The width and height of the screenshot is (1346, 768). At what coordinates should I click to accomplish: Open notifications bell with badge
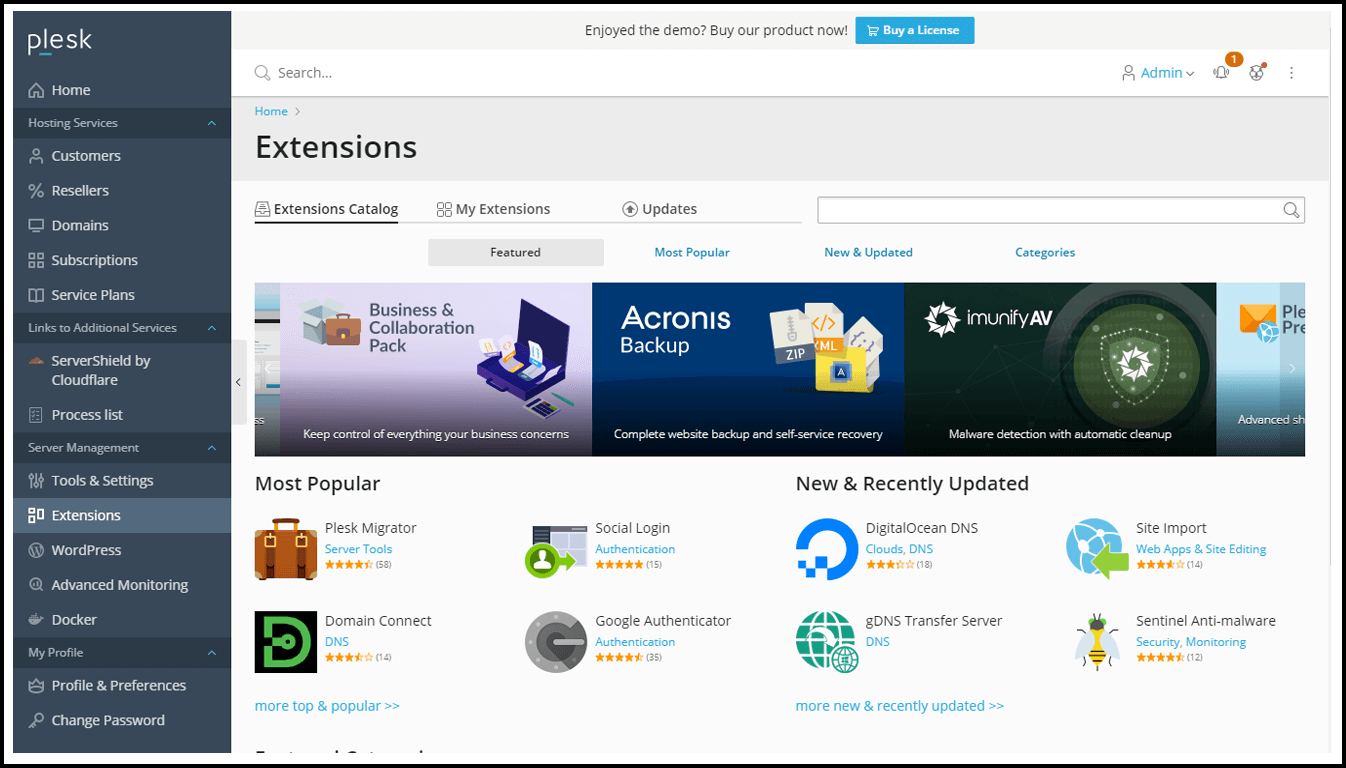1222,72
